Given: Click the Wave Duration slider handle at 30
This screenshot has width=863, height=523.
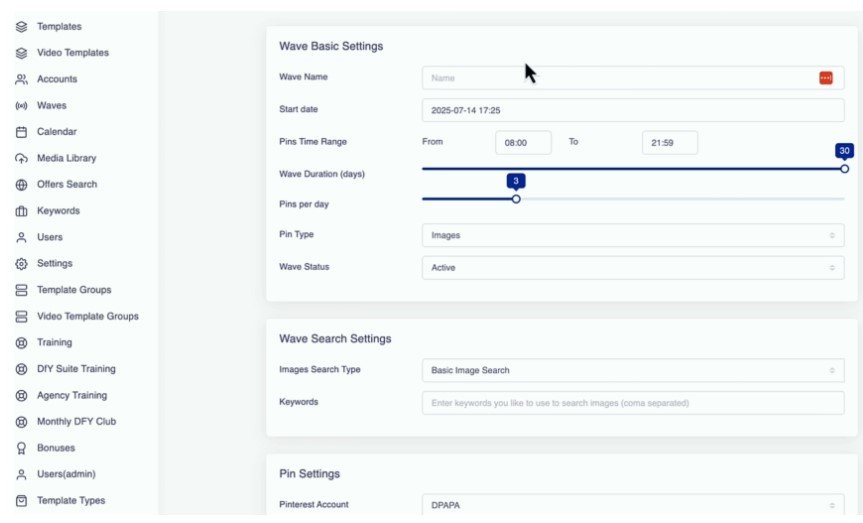Looking at the screenshot, I should 844,169.
